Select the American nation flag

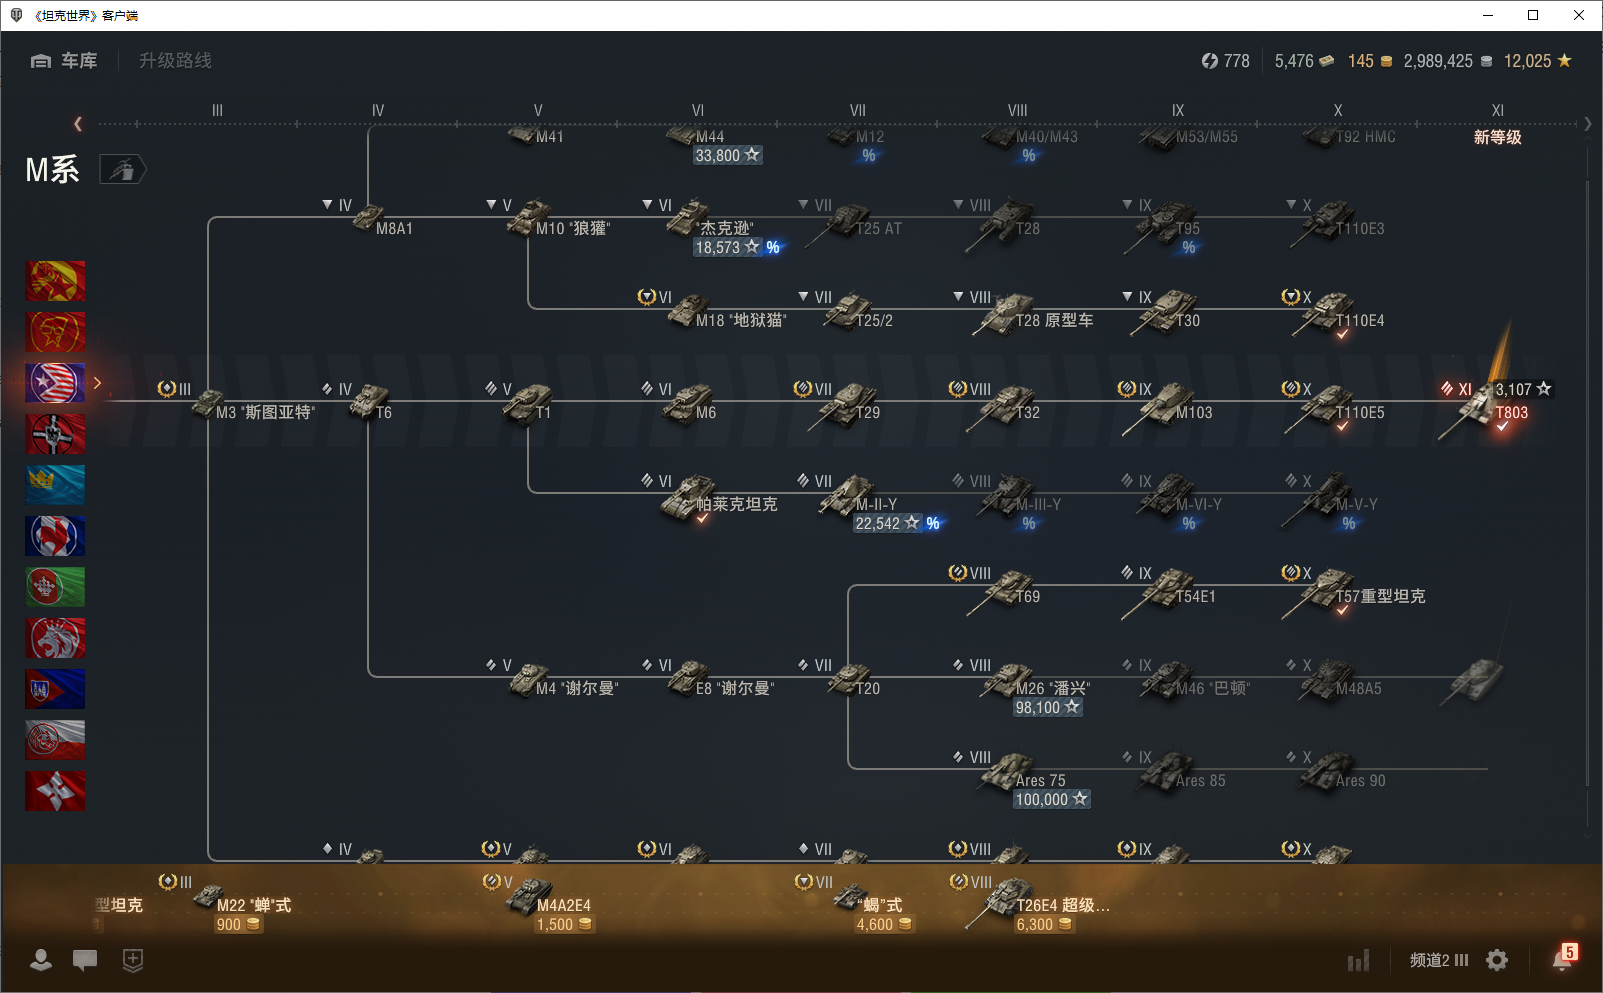55,383
